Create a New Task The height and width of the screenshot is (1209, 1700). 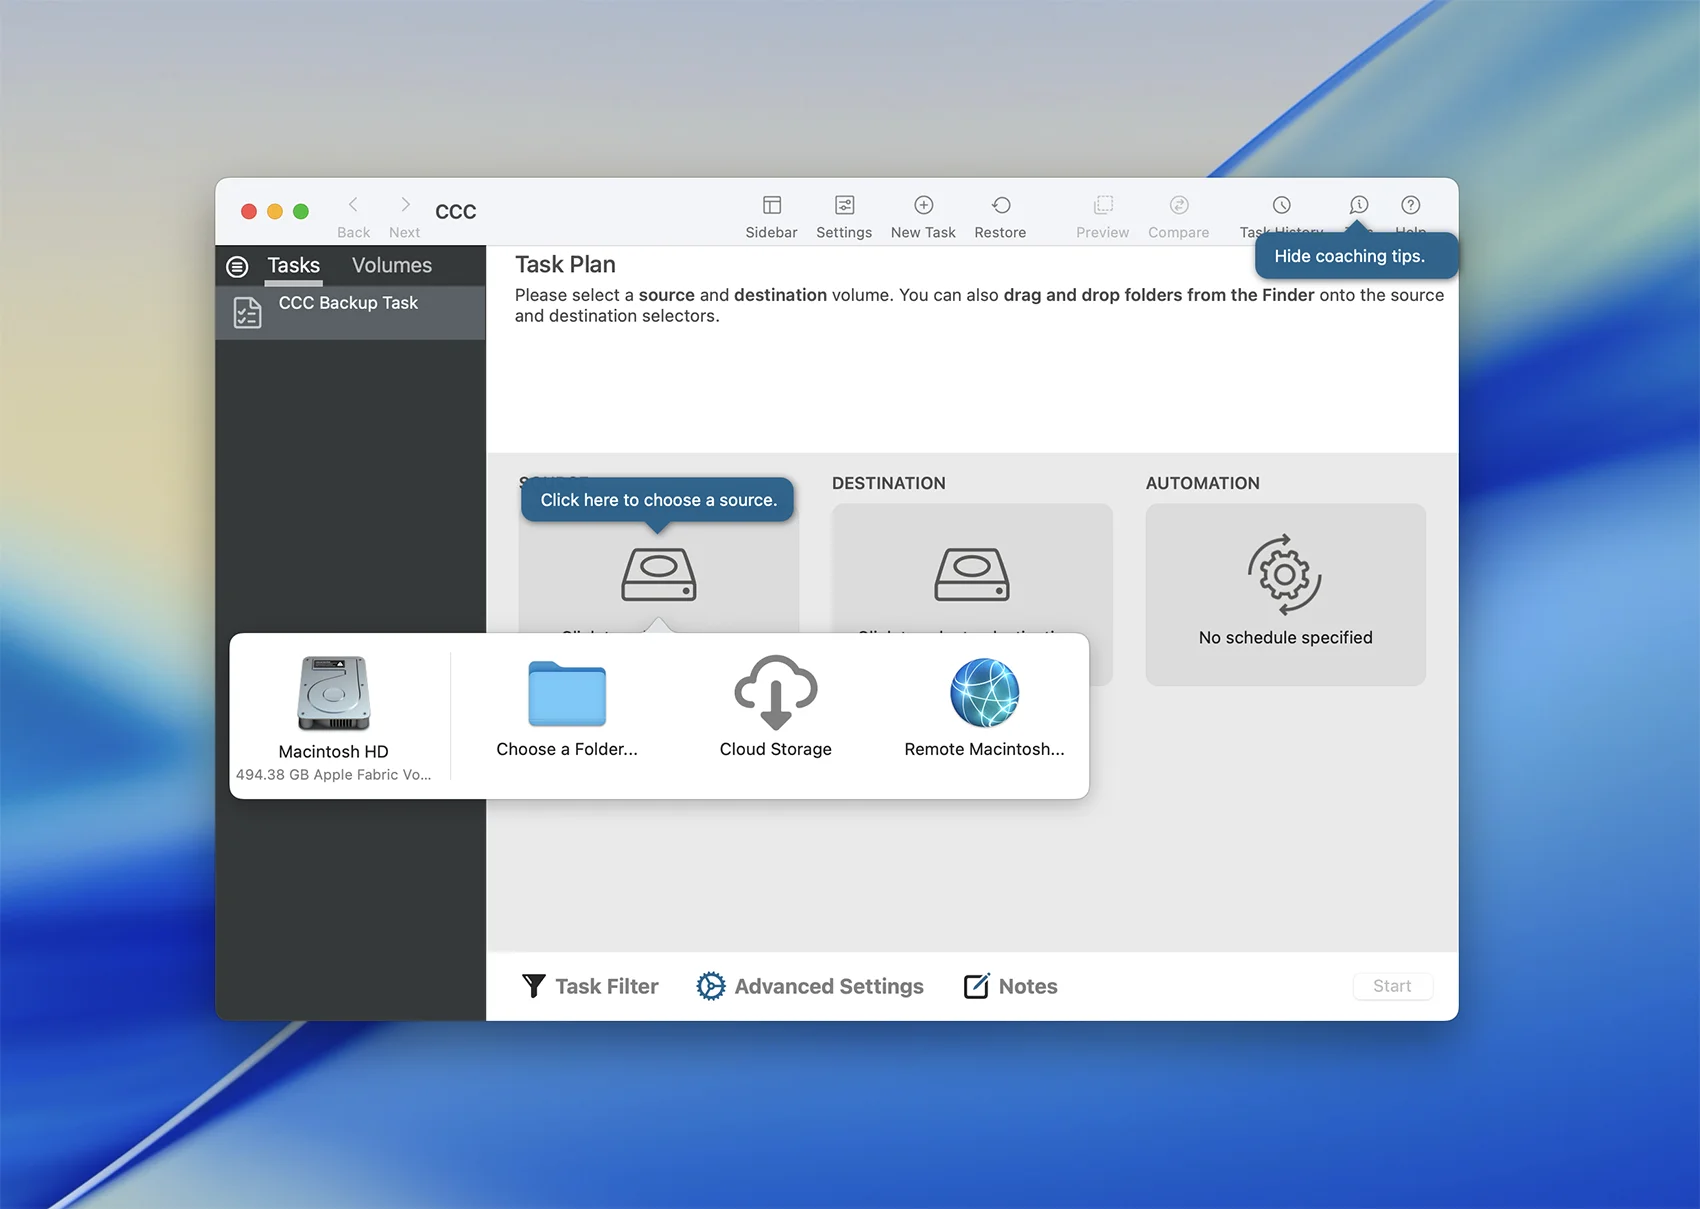(x=923, y=206)
